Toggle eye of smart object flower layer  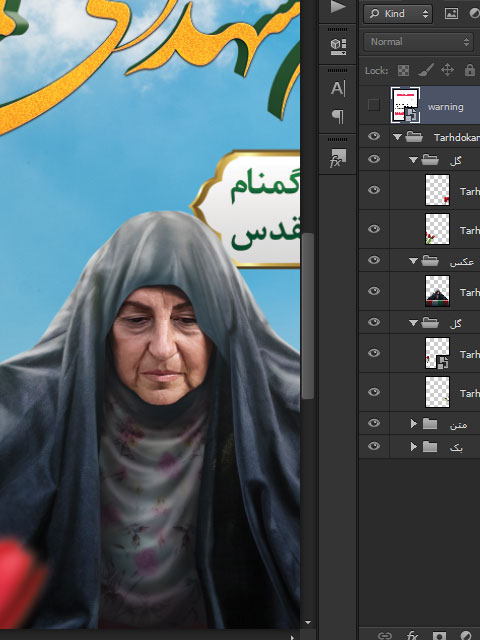click(374, 353)
